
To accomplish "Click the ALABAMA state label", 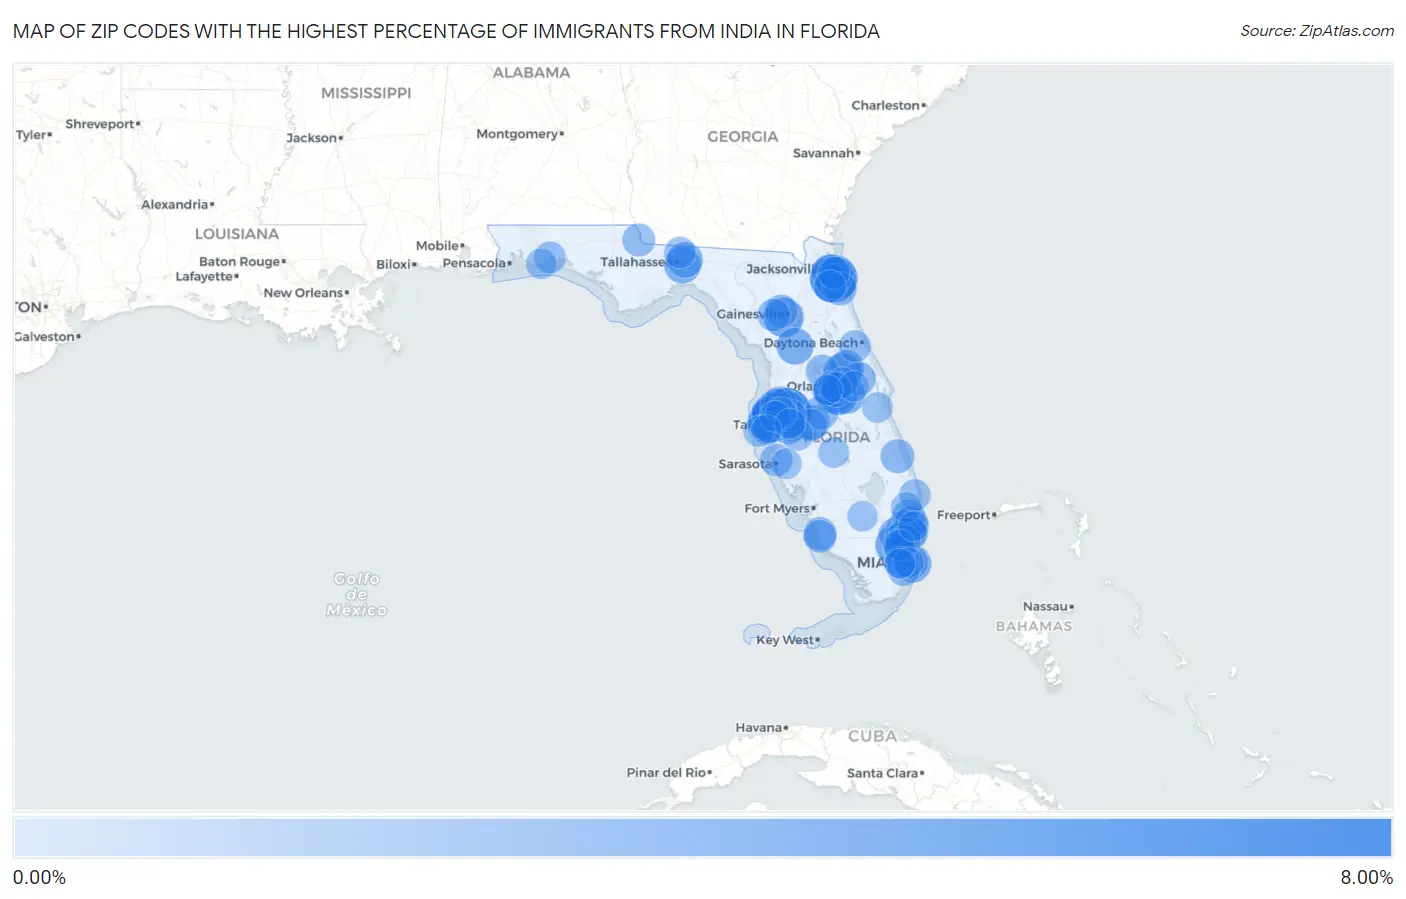I will [531, 73].
